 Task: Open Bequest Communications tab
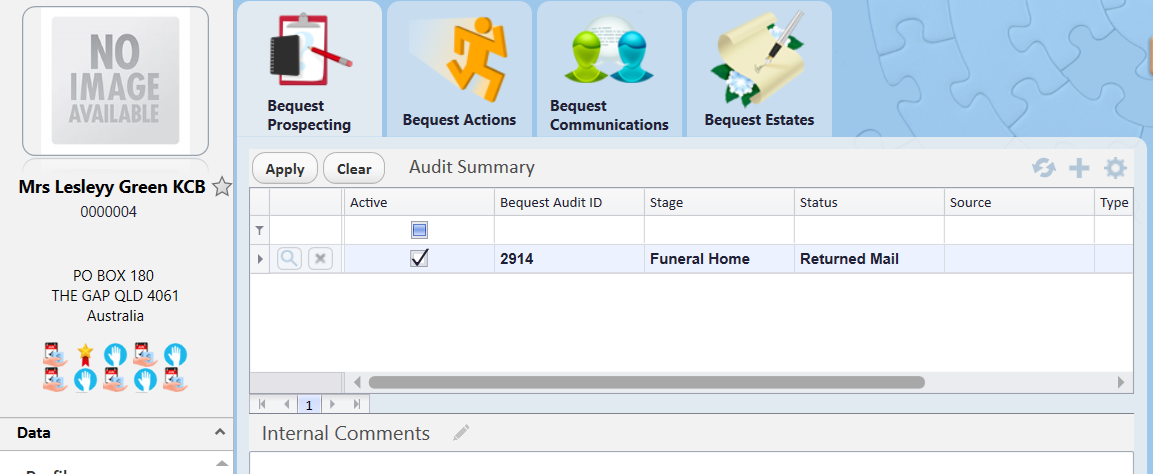point(609,69)
